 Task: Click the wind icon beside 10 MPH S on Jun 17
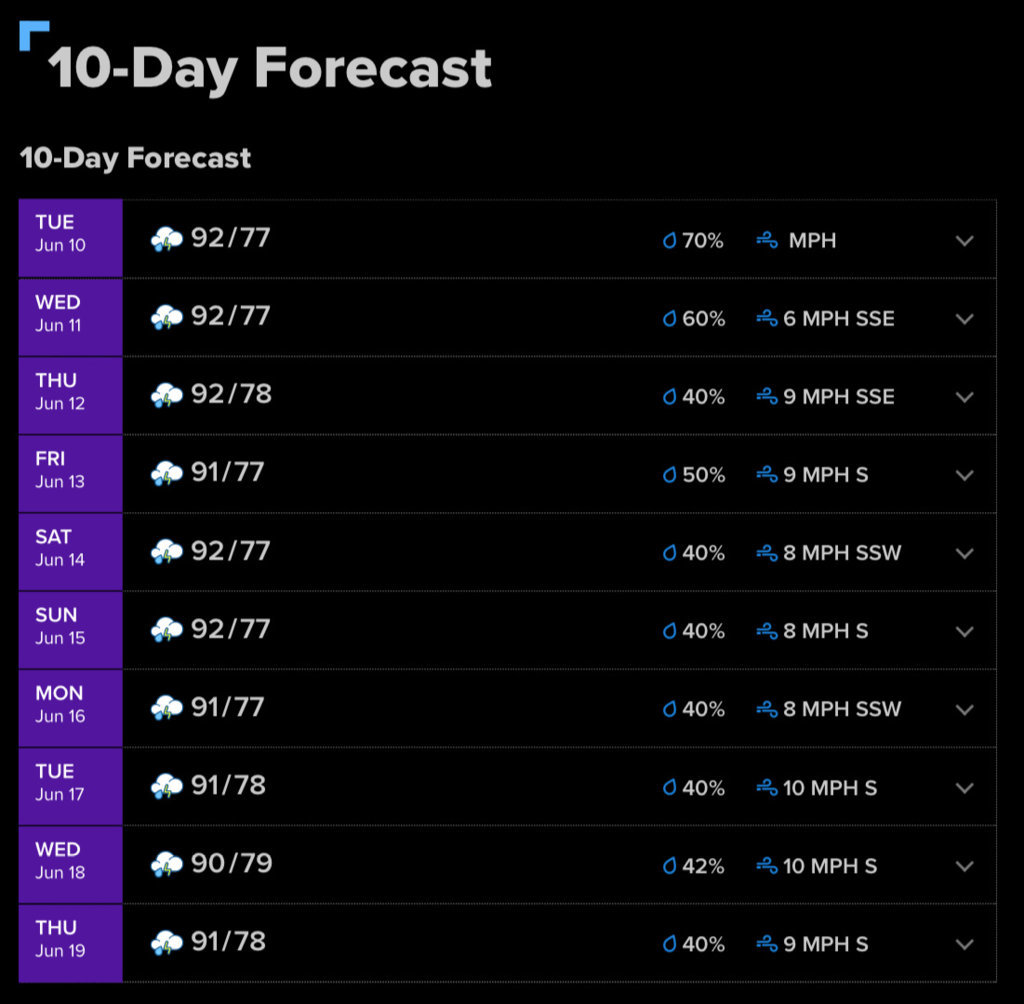pyautogui.click(x=767, y=788)
